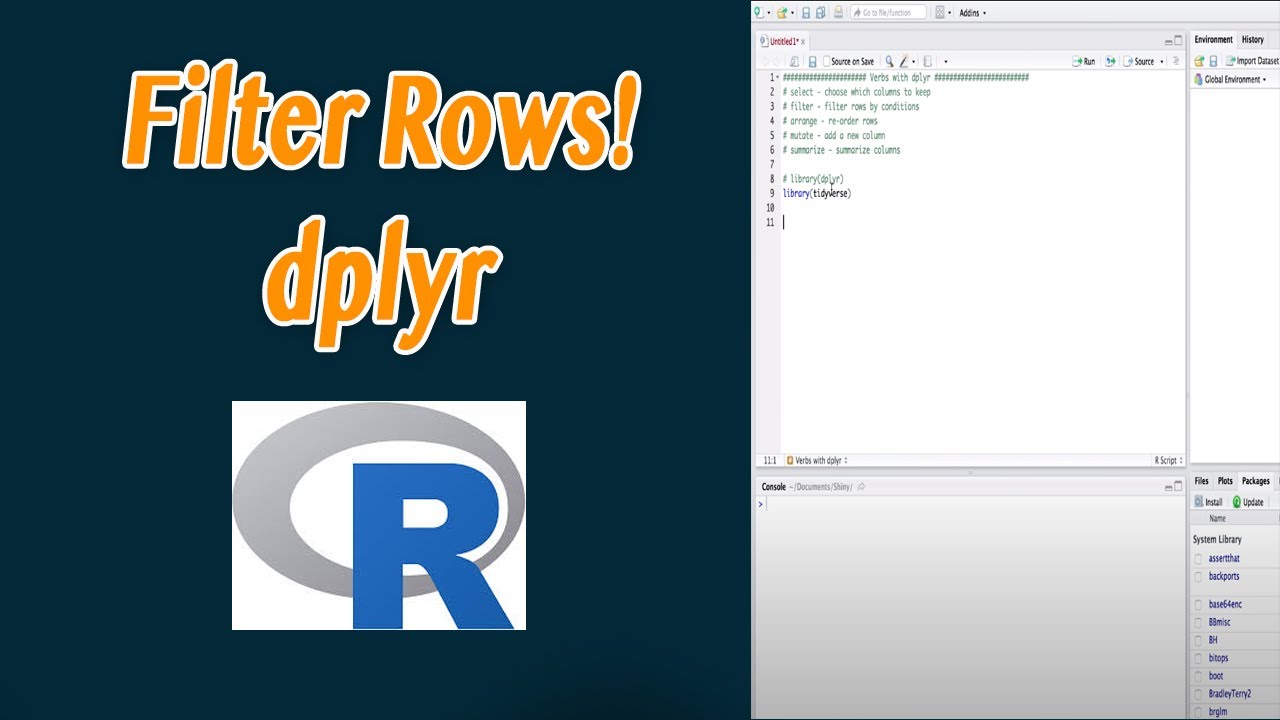
Task: Compile a report with the notebook icon
Action: [928, 61]
